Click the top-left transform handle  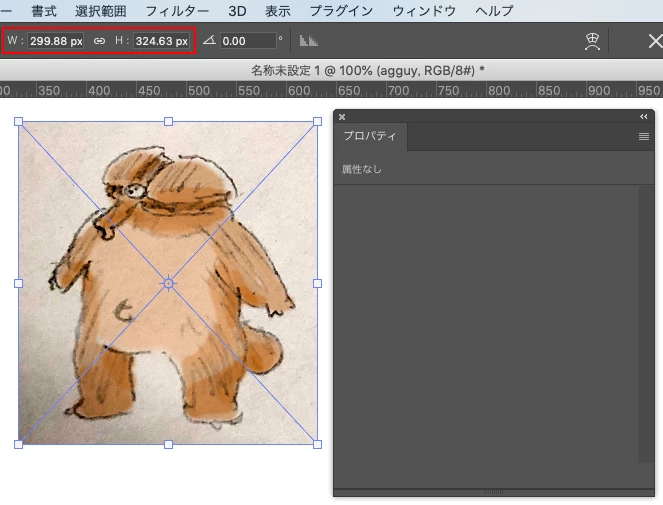(19, 122)
